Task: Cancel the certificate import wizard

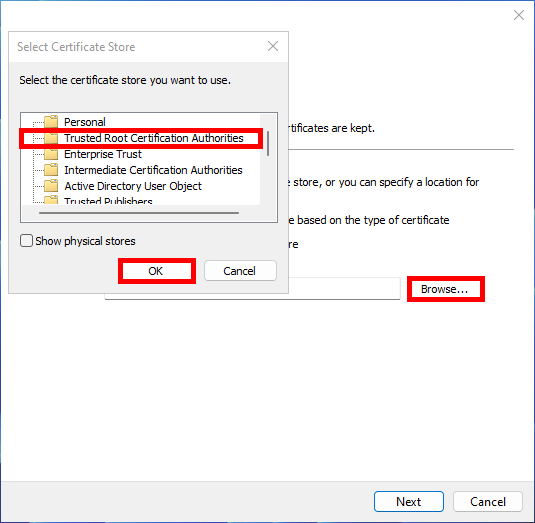Action: click(488, 502)
